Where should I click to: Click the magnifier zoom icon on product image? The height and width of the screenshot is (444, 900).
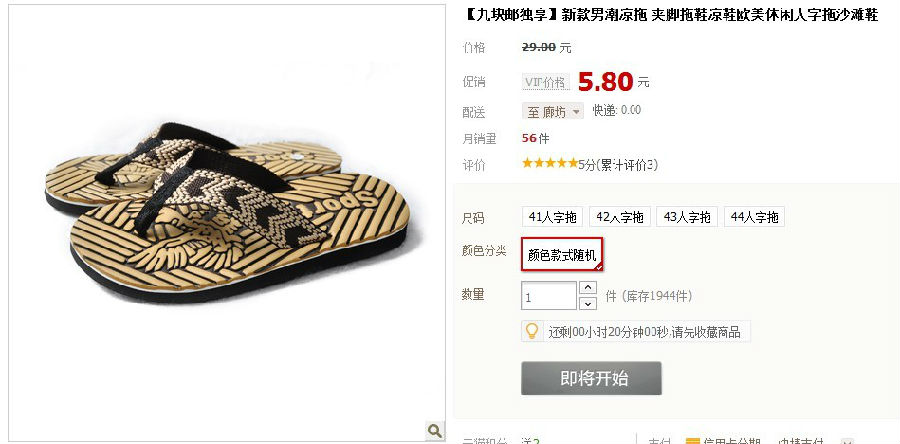tap(435, 430)
